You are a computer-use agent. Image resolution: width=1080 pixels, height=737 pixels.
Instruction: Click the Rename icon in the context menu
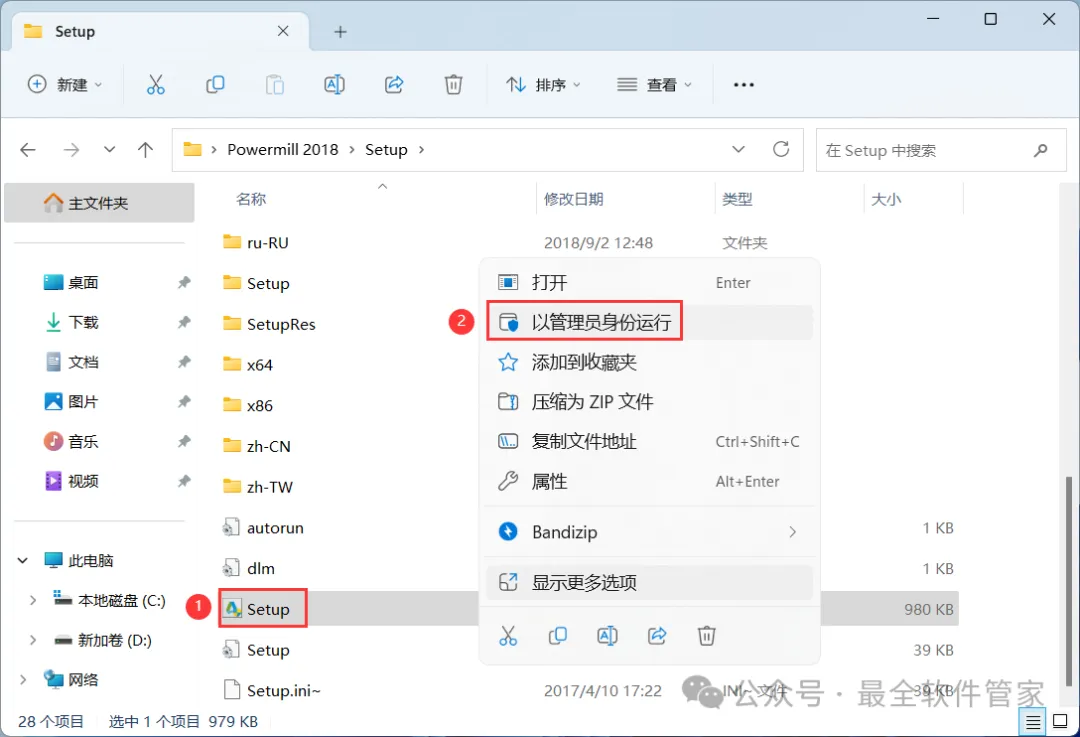point(607,635)
